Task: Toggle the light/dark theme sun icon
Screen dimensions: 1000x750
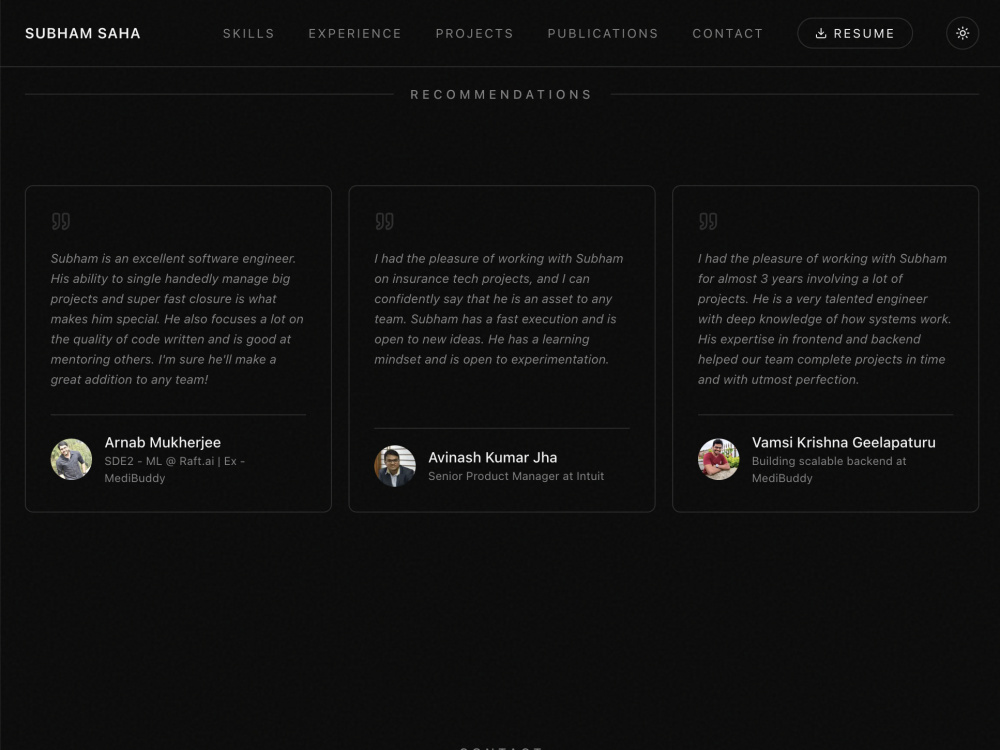Action: 962,33
